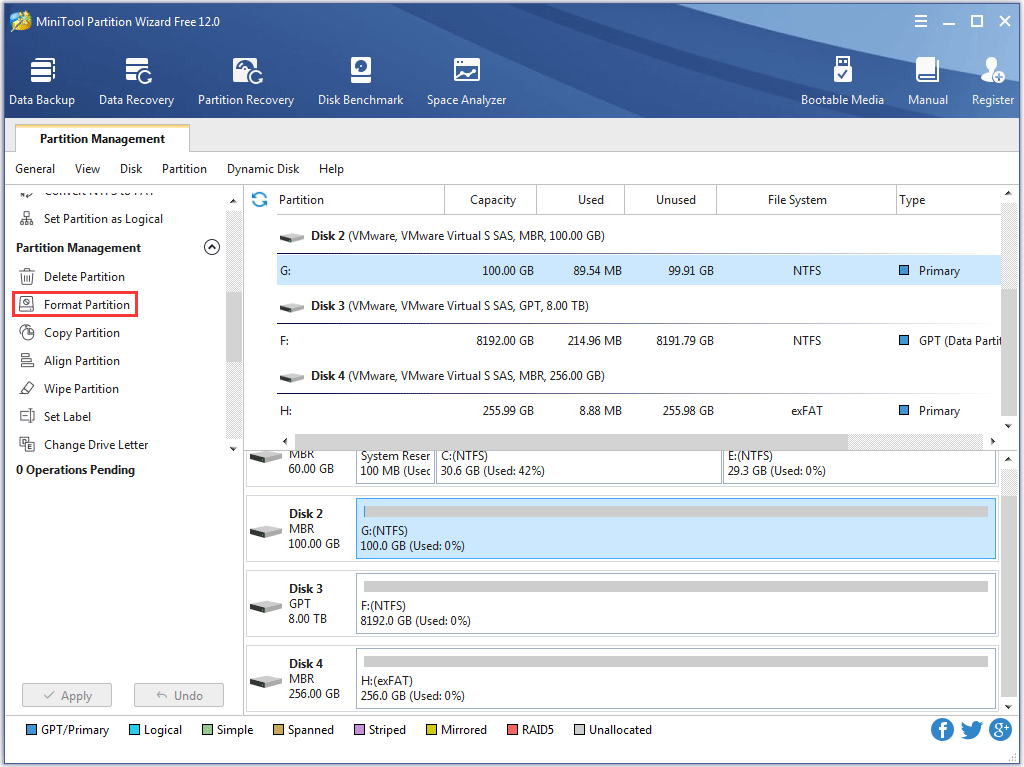Start Disk Benchmark
The height and width of the screenshot is (767, 1024).
(360, 81)
